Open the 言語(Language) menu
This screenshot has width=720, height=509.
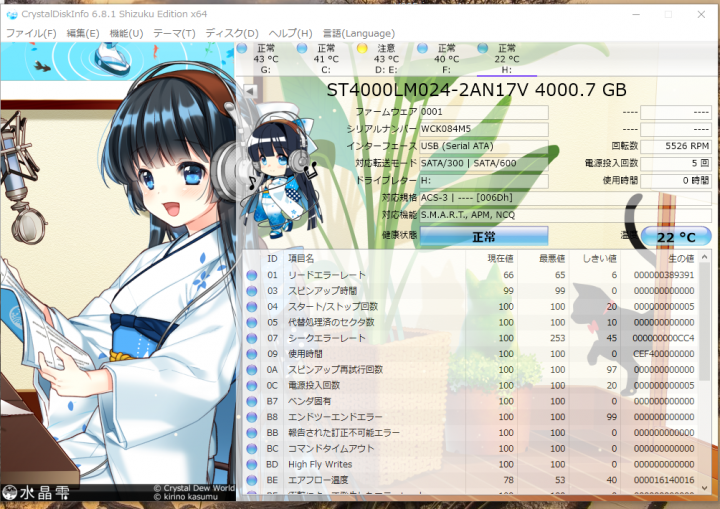[x=359, y=34]
